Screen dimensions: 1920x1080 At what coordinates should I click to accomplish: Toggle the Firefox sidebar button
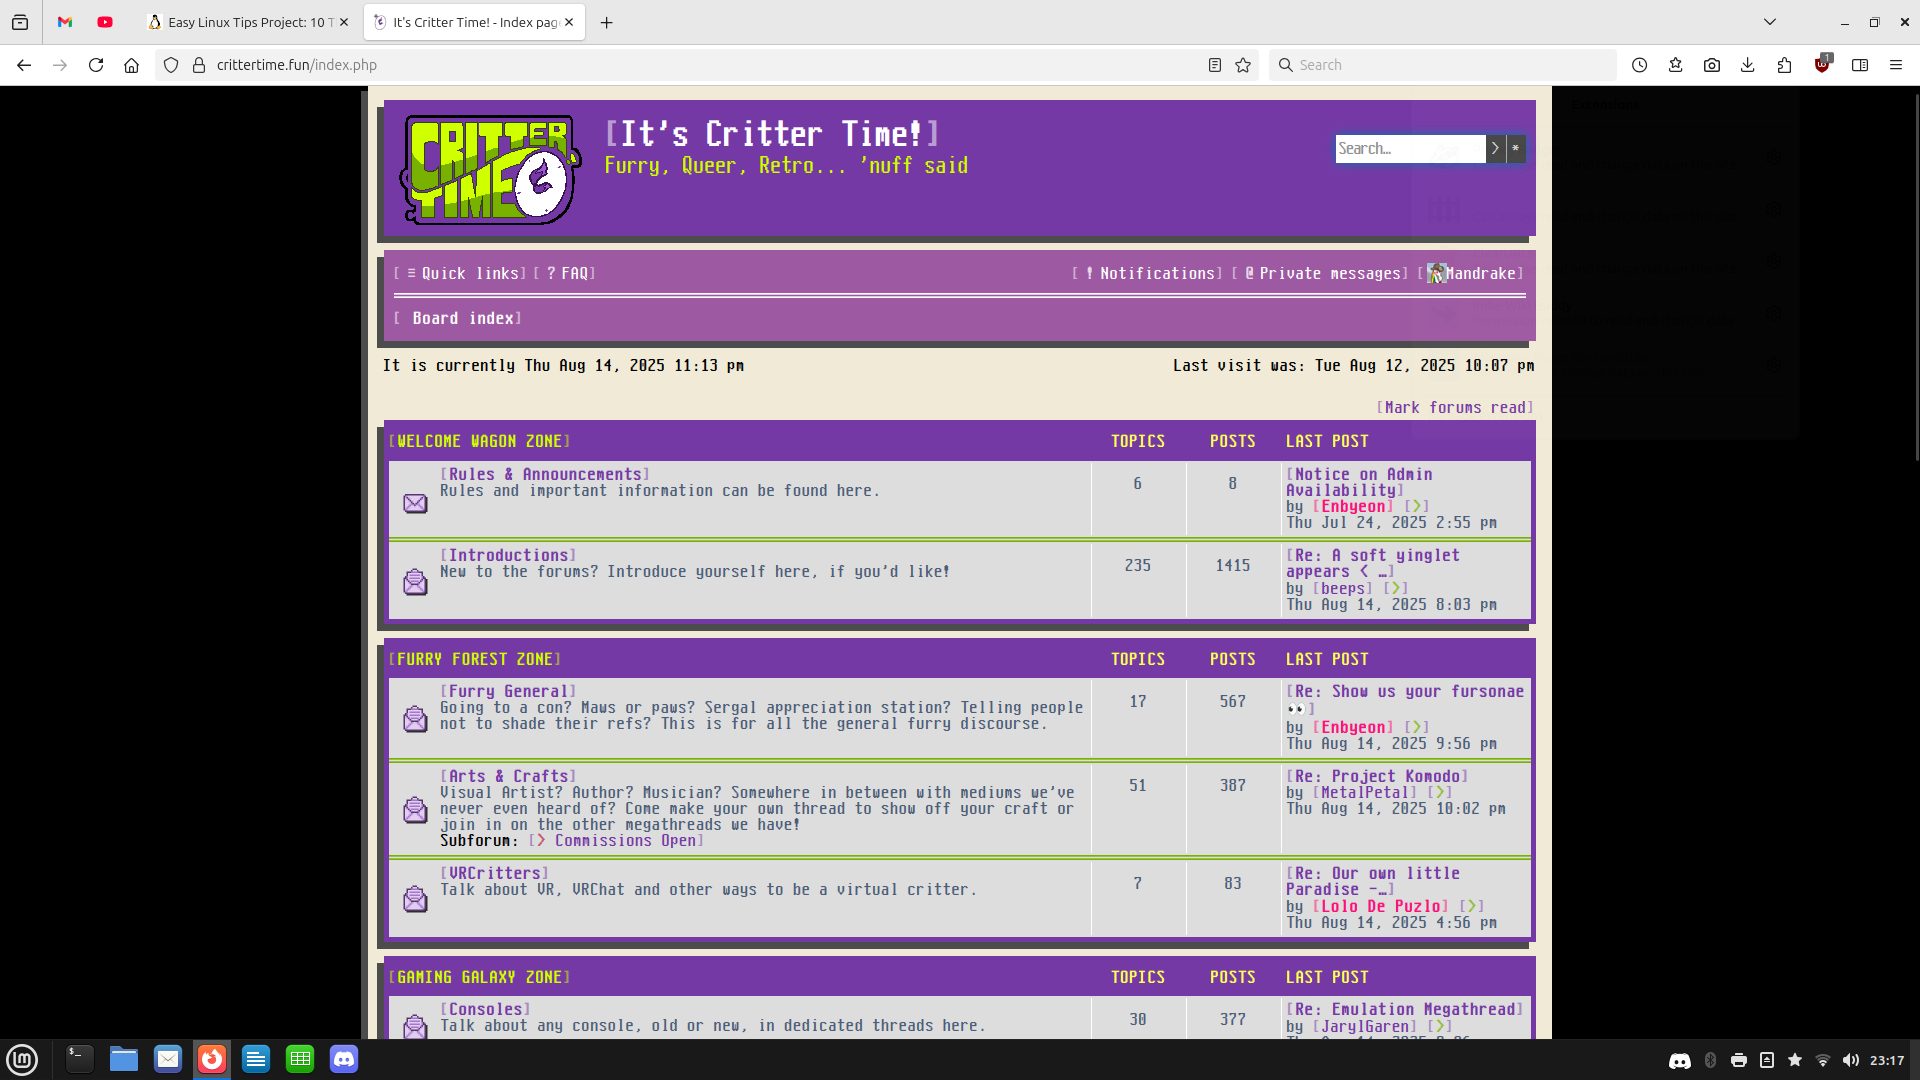[x=1860, y=65]
